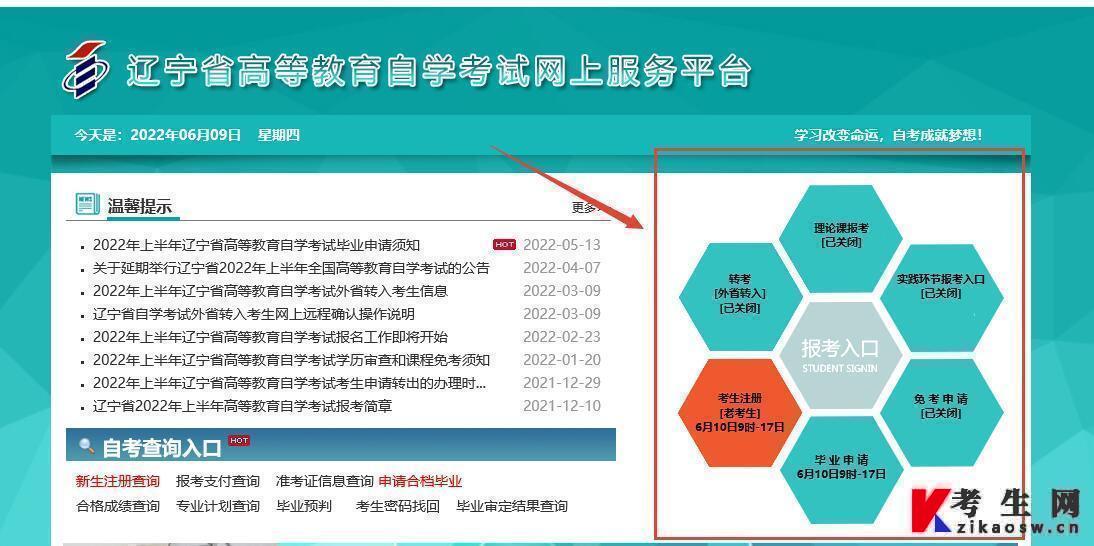Viewport: 1094px width, 546px height.
Task: Open the orange 考生注册 老考生 hexagon
Action: point(740,413)
